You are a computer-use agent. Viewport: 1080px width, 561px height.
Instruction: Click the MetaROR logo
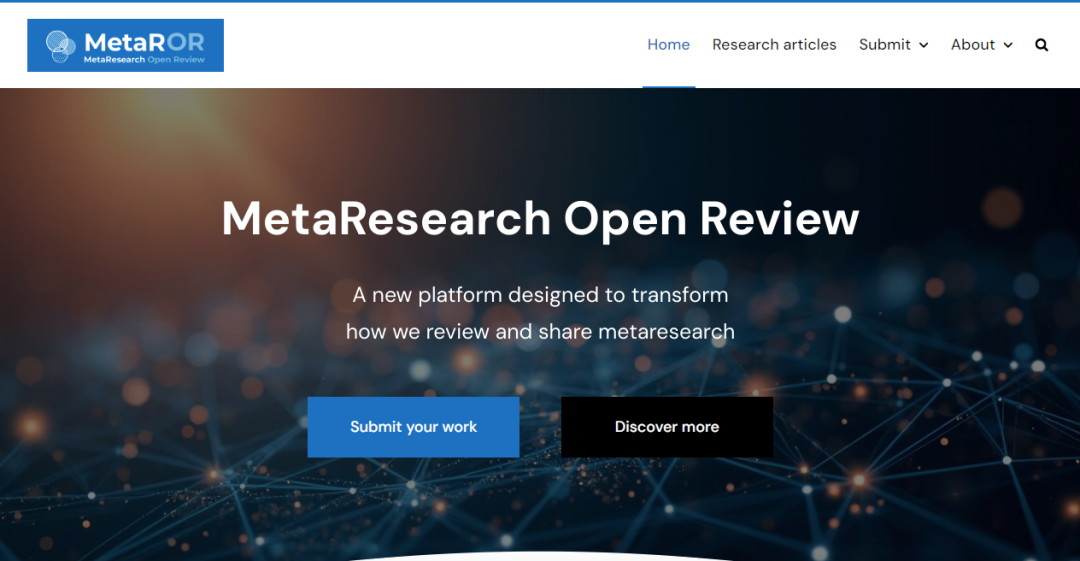tap(125, 45)
